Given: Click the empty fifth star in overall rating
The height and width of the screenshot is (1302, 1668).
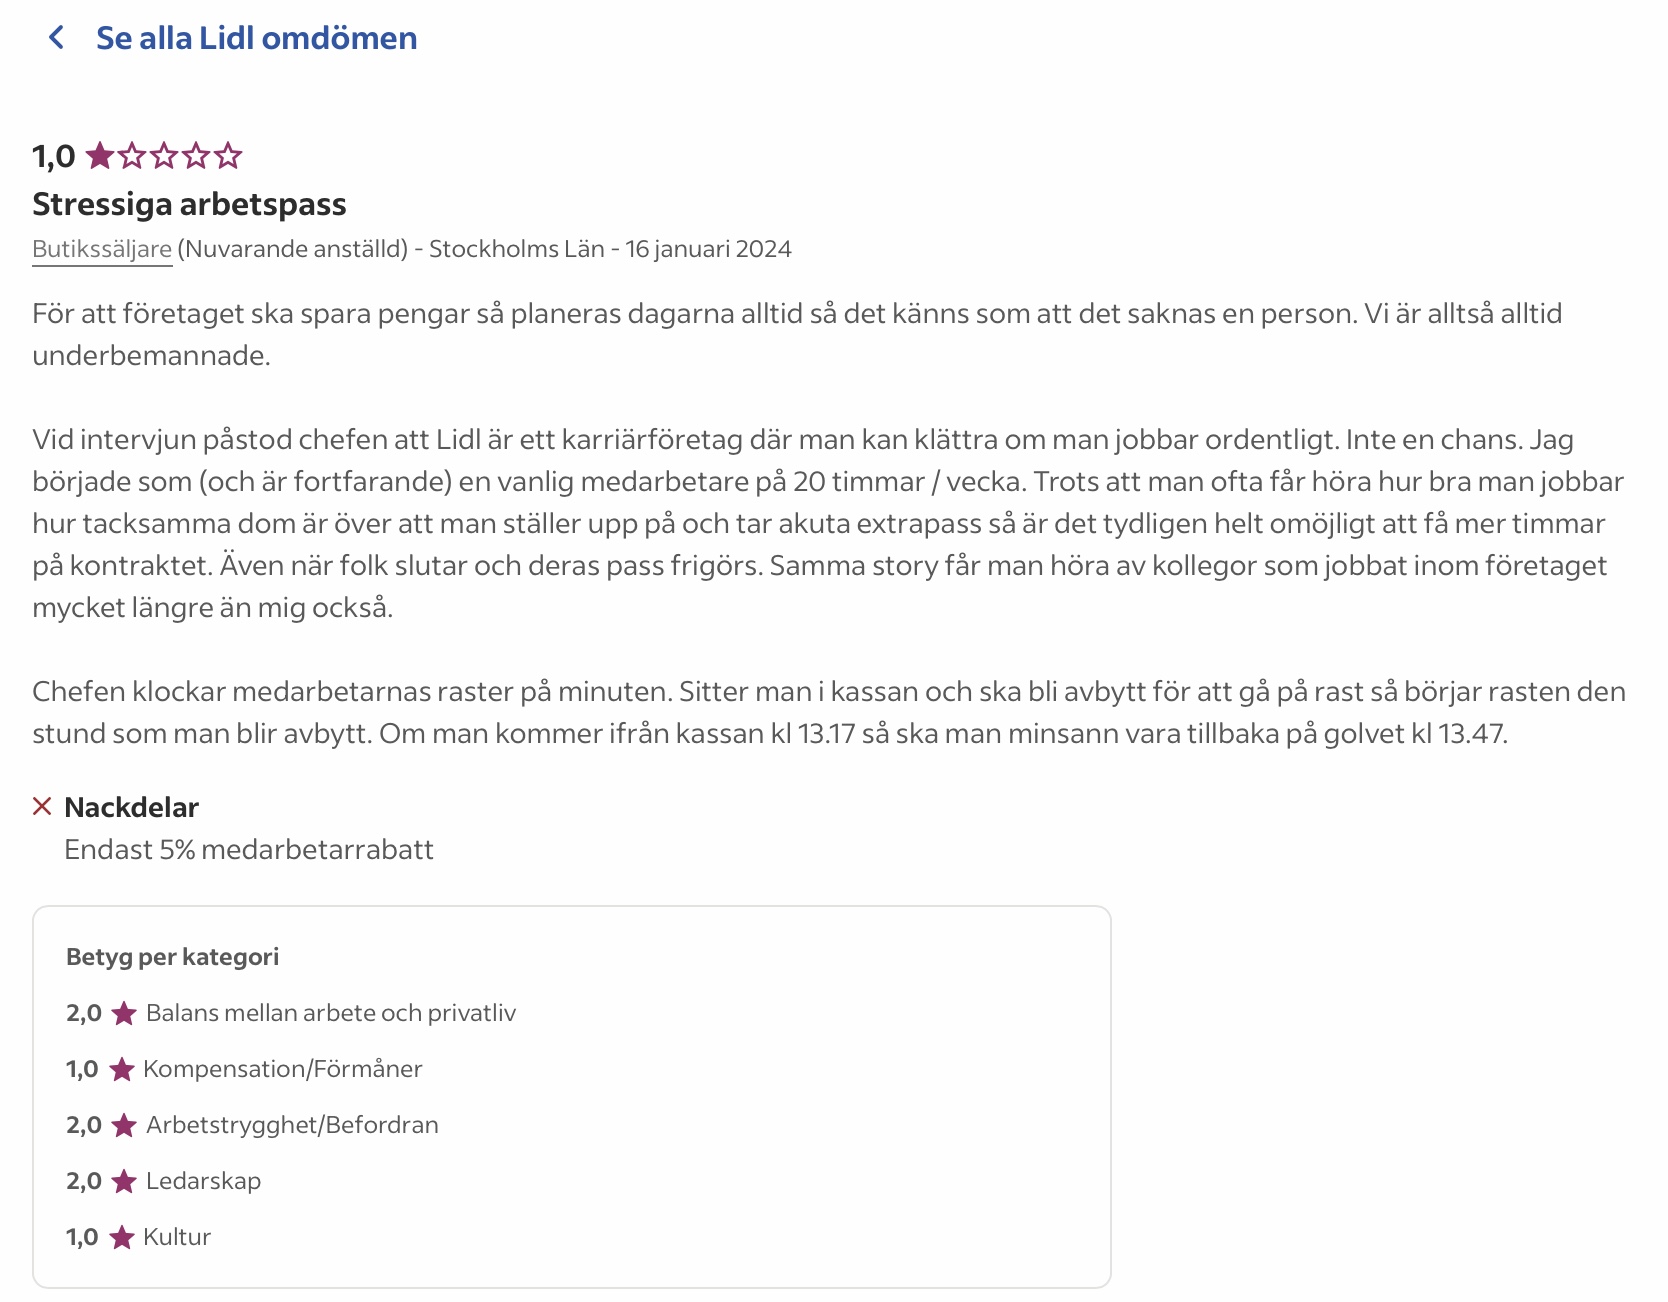Looking at the screenshot, I should pyautogui.click(x=229, y=156).
